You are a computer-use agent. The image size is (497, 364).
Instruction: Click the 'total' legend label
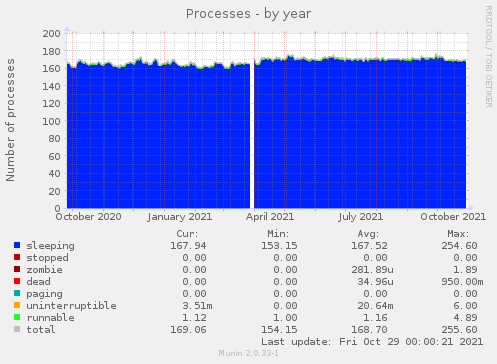click(41, 330)
